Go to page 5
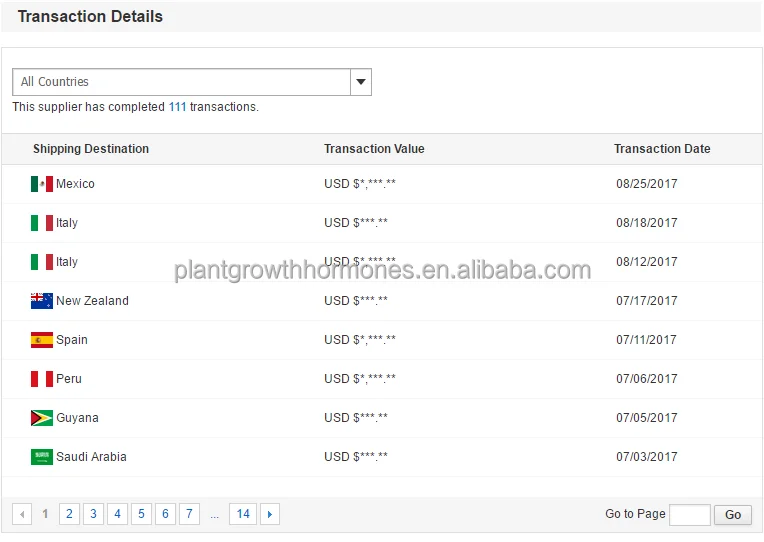 point(141,514)
